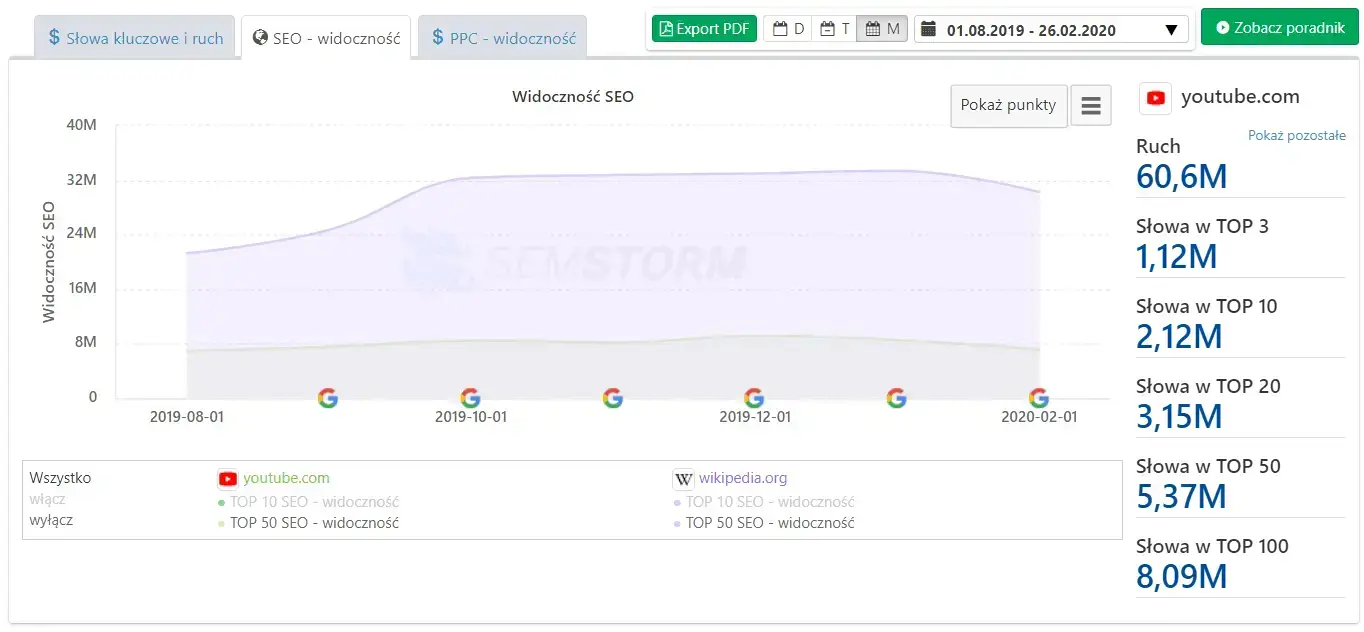Click the 'Zobacz poradnik' button
The height and width of the screenshot is (632, 1364).
click(1279, 27)
